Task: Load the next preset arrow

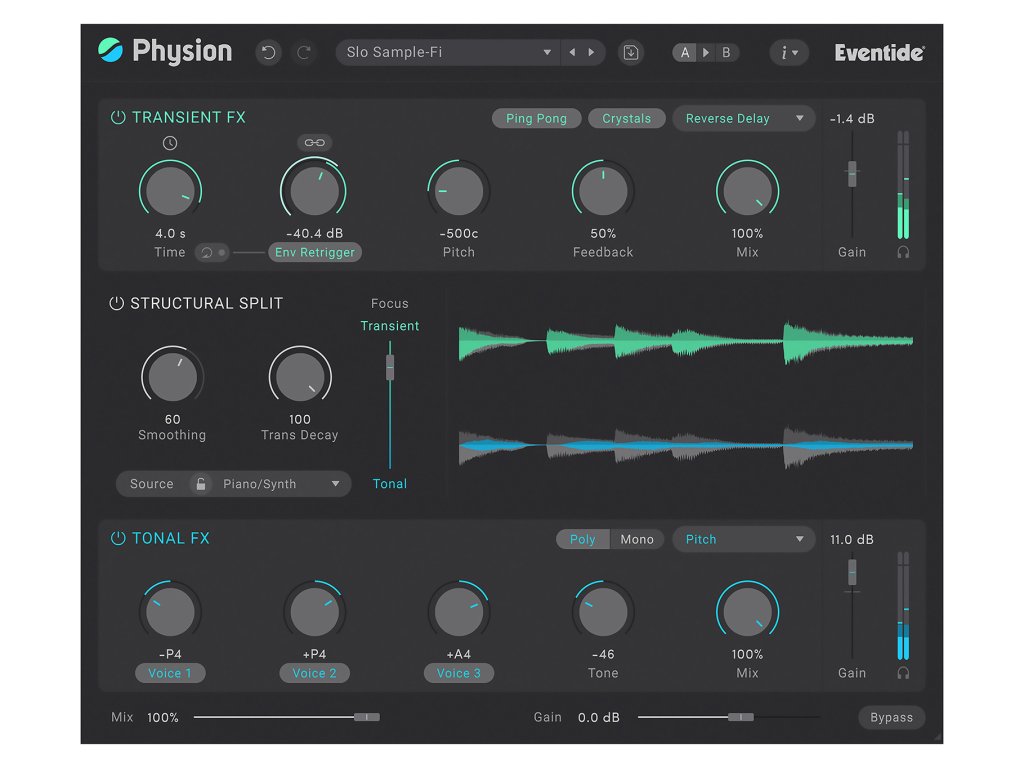Action: tap(592, 53)
